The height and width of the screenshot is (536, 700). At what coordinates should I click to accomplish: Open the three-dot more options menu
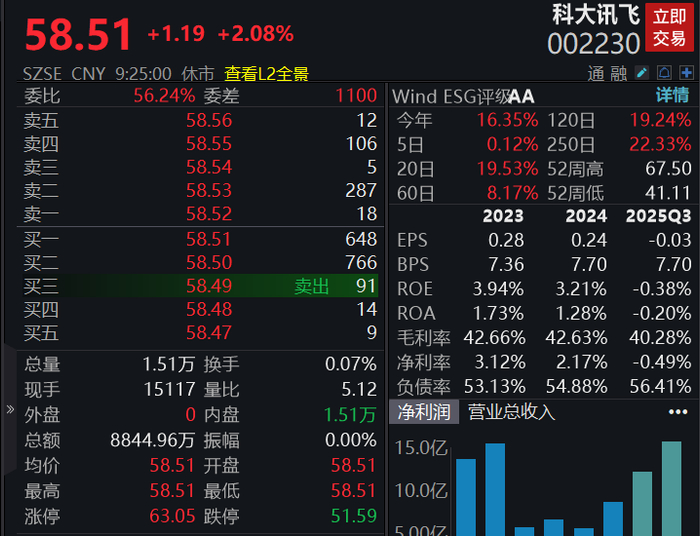click(678, 411)
